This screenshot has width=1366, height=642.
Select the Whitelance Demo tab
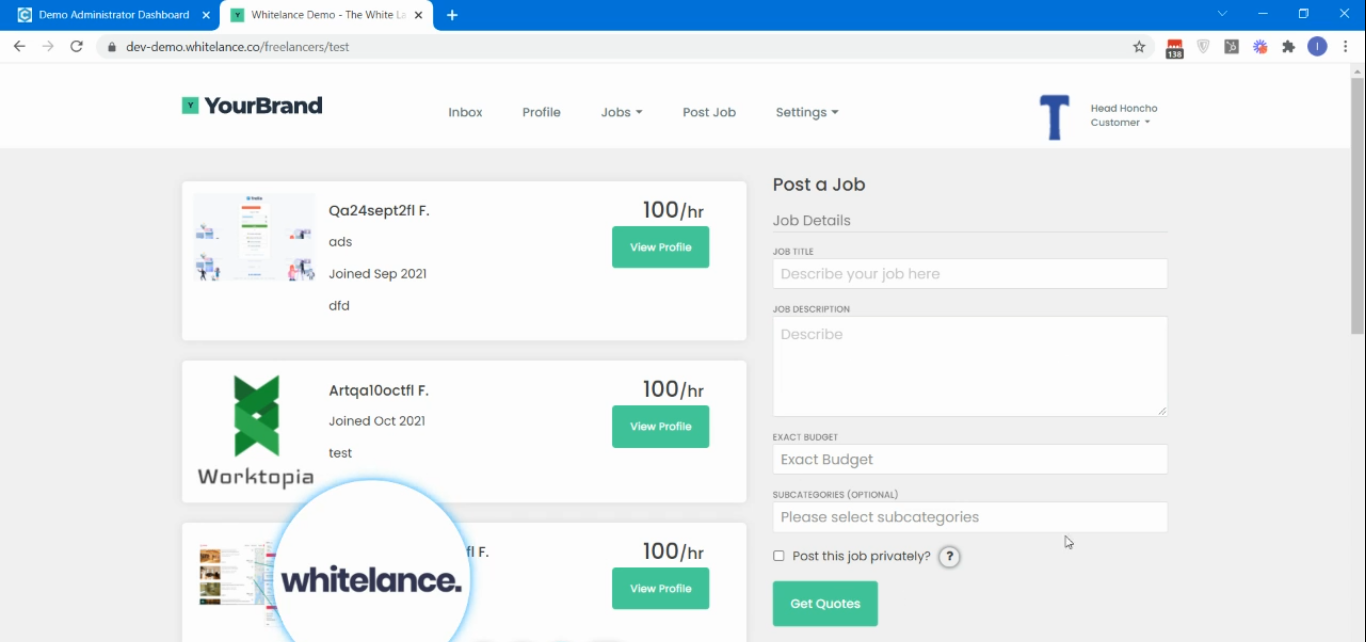[325, 15]
